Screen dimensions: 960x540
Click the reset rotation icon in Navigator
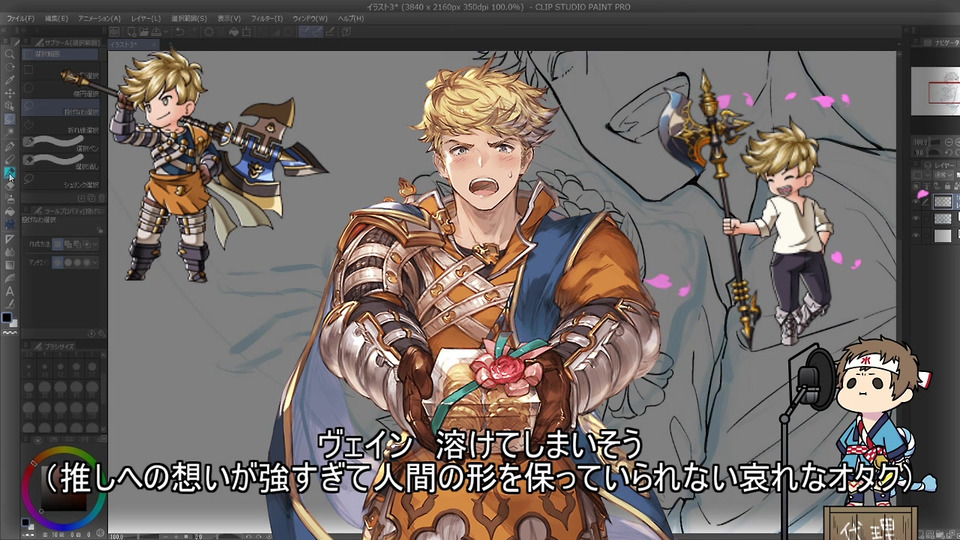point(948,152)
